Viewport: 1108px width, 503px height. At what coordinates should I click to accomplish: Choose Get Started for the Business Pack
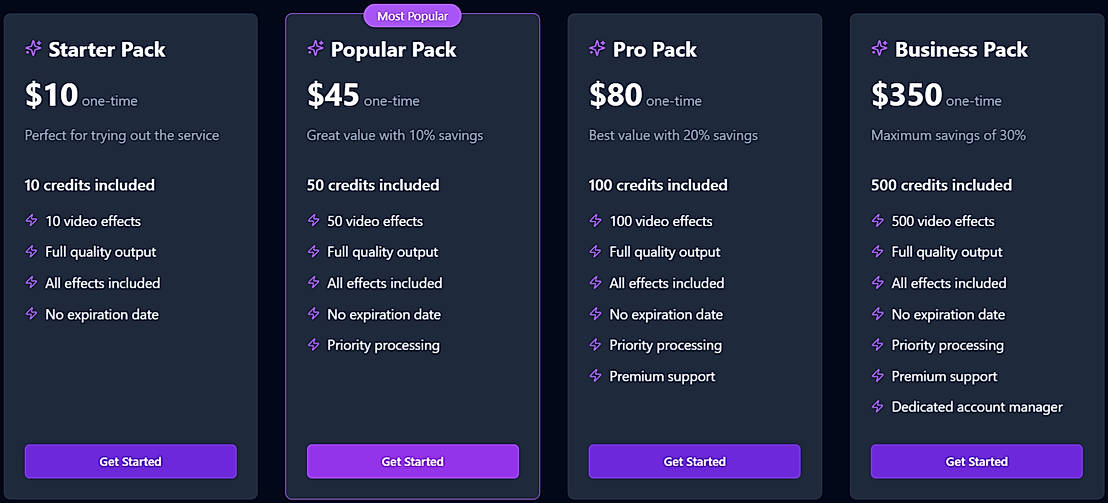click(976, 462)
